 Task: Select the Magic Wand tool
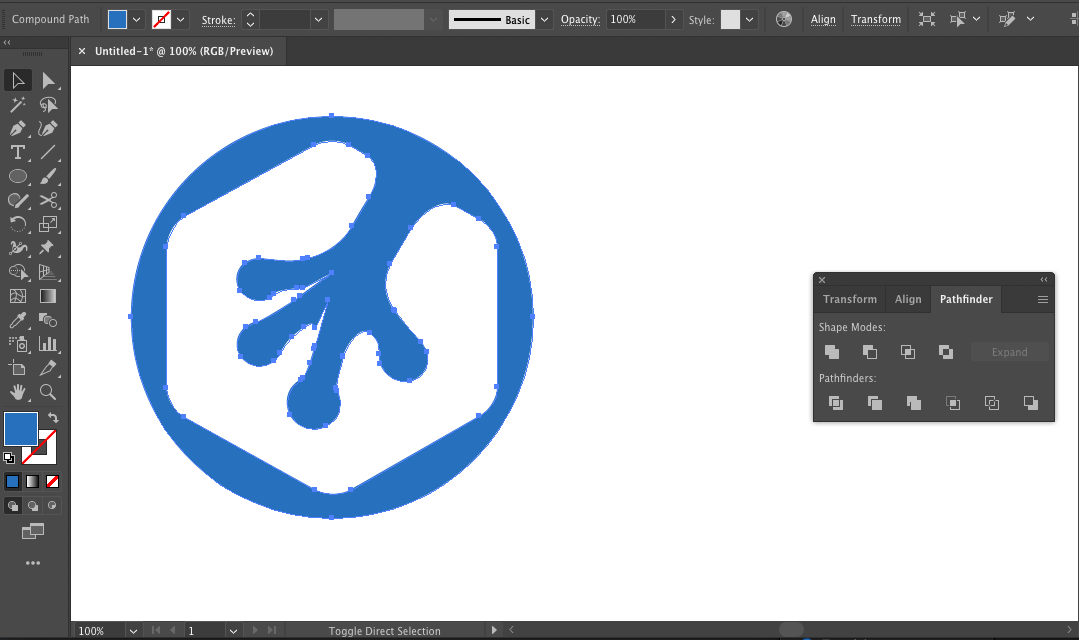(x=17, y=104)
